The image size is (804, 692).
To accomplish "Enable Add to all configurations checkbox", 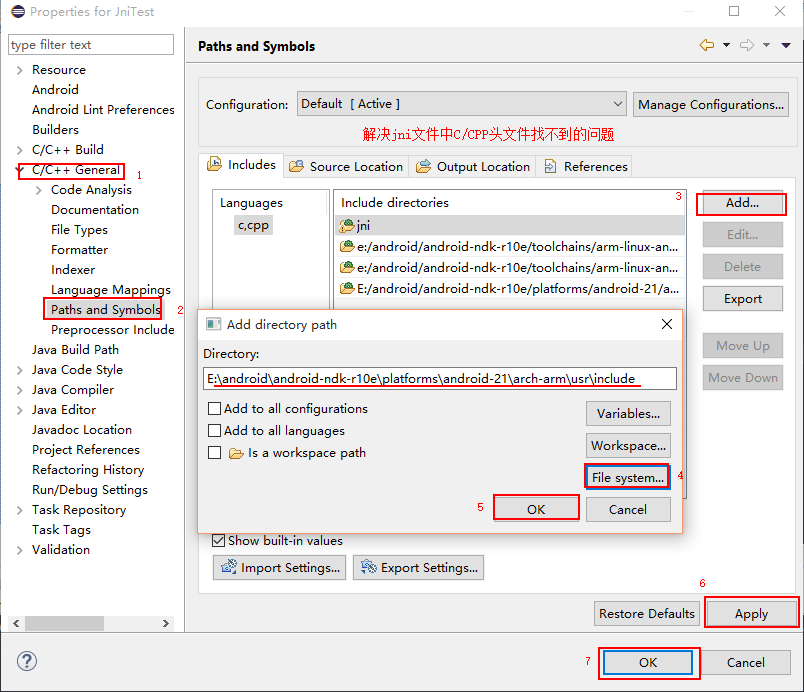I will [214, 409].
